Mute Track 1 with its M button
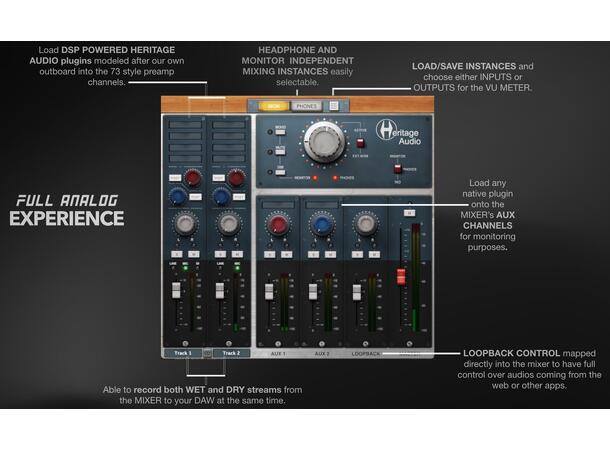This screenshot has height=450, width=610. [x=194, y=254]
